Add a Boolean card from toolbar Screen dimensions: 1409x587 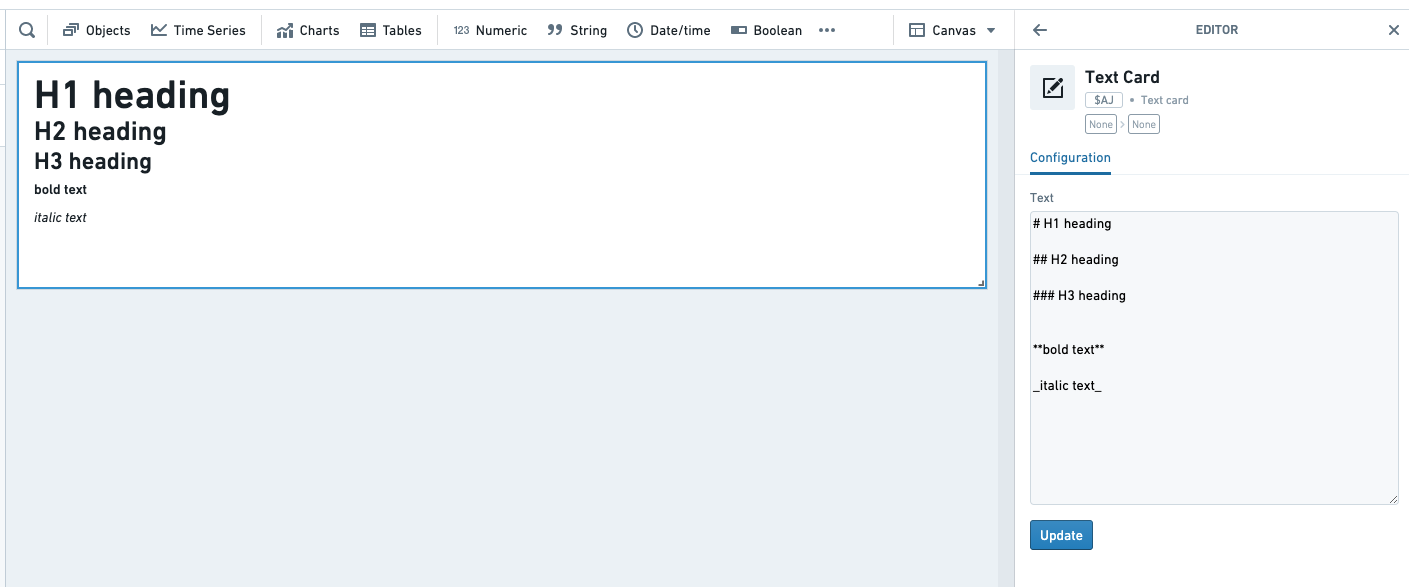(766, 30)
